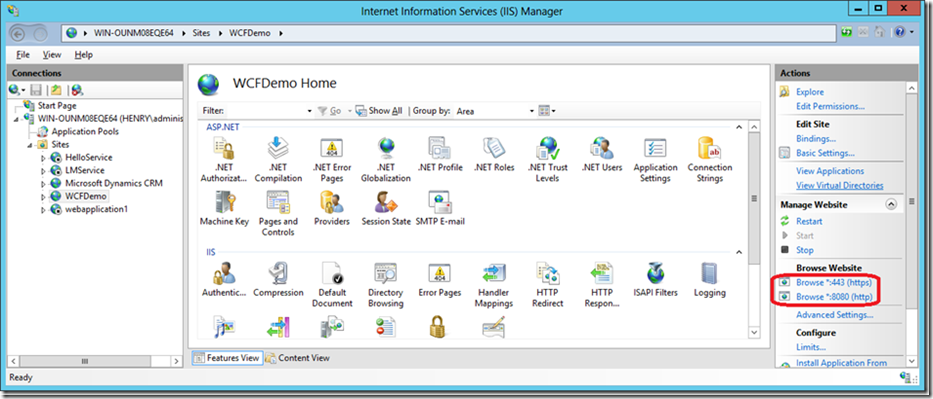Open the File menu
This screenshot has width=933, height=399.
click(x=23, y=54)
